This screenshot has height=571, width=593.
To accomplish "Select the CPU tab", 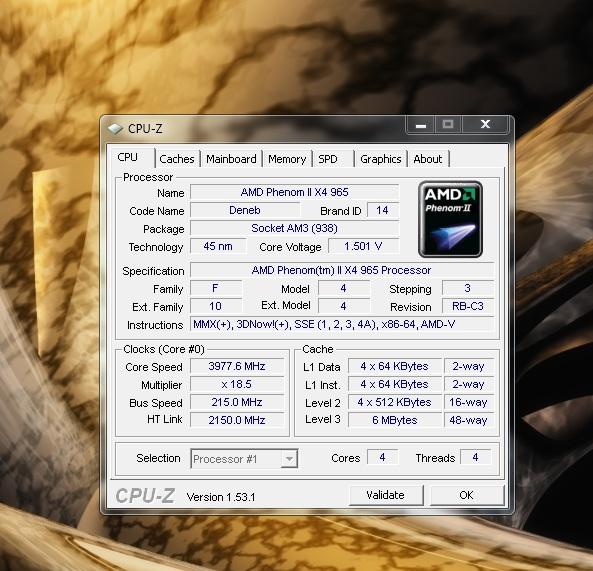I will click(133, 157).
